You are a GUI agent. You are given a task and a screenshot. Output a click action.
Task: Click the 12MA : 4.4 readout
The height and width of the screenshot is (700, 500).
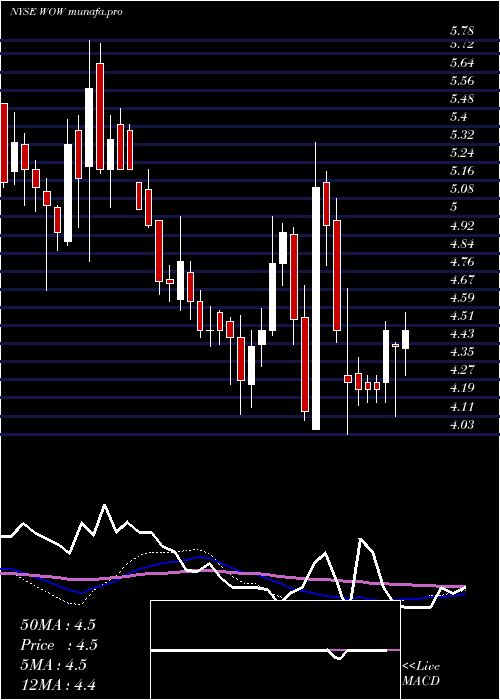[58, 684]
